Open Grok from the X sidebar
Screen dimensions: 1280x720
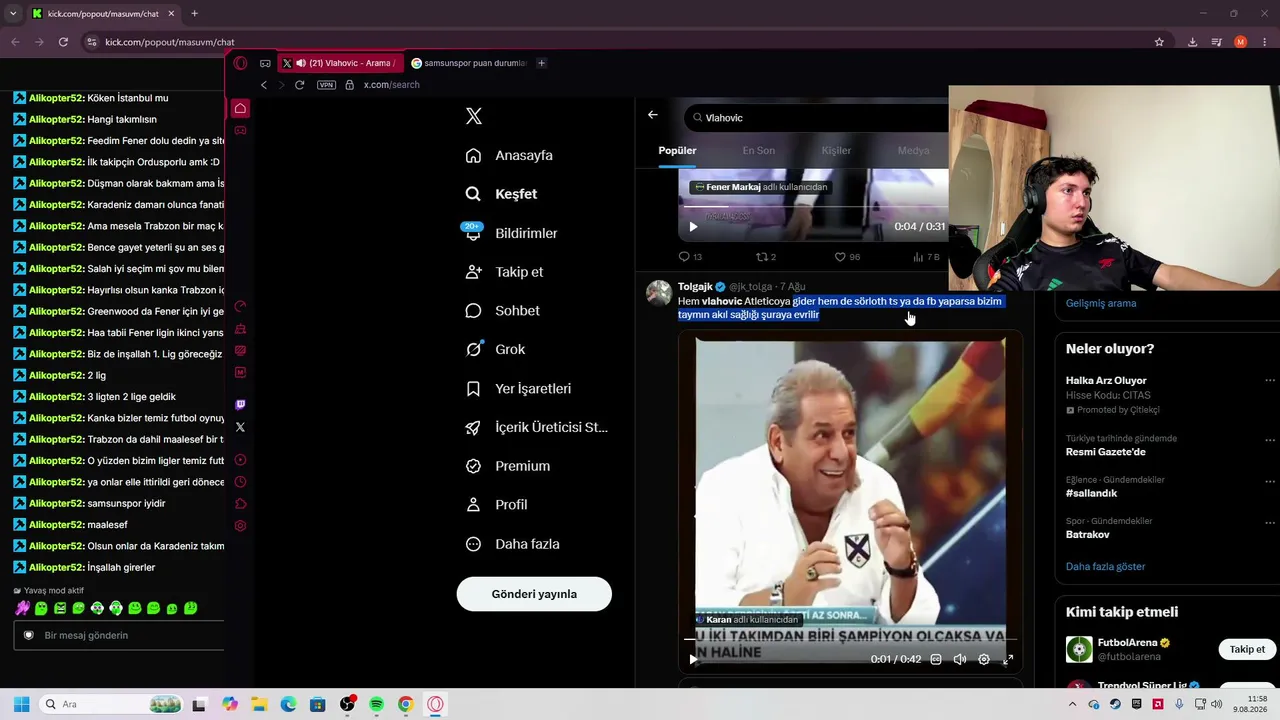[495, 349]
